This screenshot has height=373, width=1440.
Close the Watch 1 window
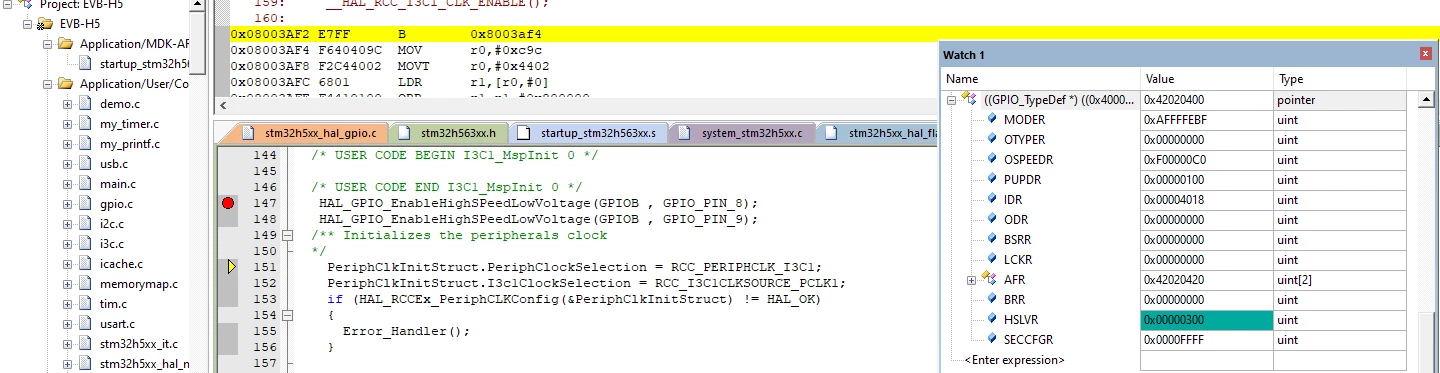pos(1425,54)
